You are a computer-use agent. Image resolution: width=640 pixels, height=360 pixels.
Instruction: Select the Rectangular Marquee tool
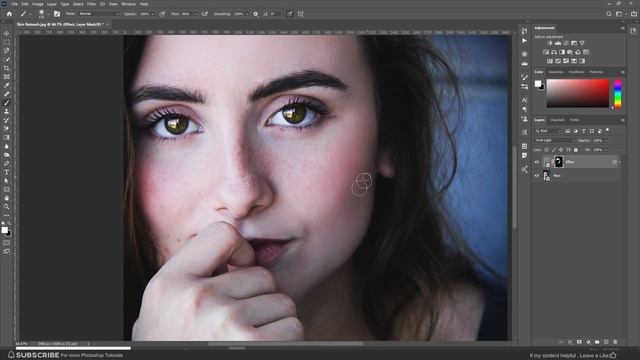tap(7, 42)
